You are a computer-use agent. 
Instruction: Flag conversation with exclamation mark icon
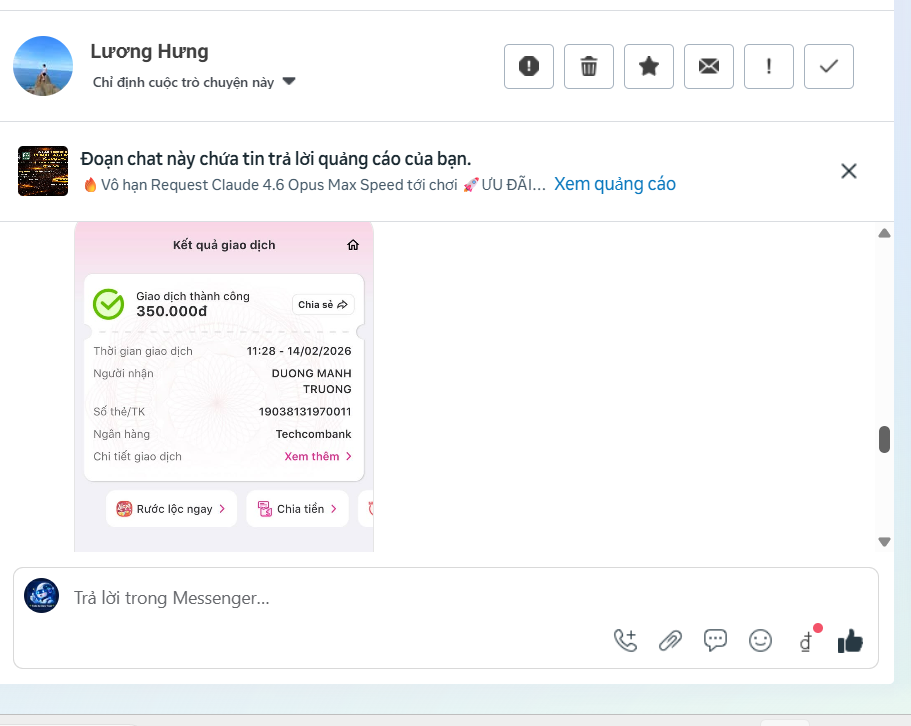(769, 67)
